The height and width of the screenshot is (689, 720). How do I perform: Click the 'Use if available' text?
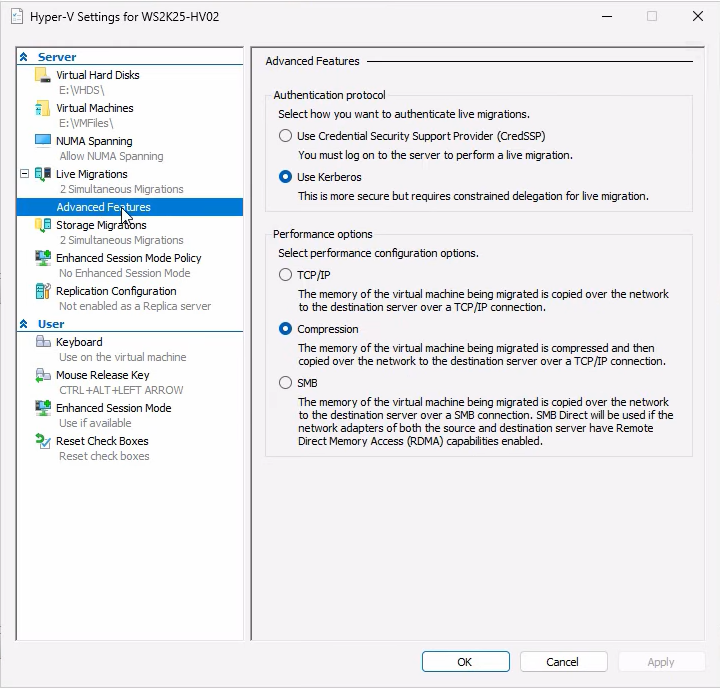pyautogui.click(x=95, y=423)
